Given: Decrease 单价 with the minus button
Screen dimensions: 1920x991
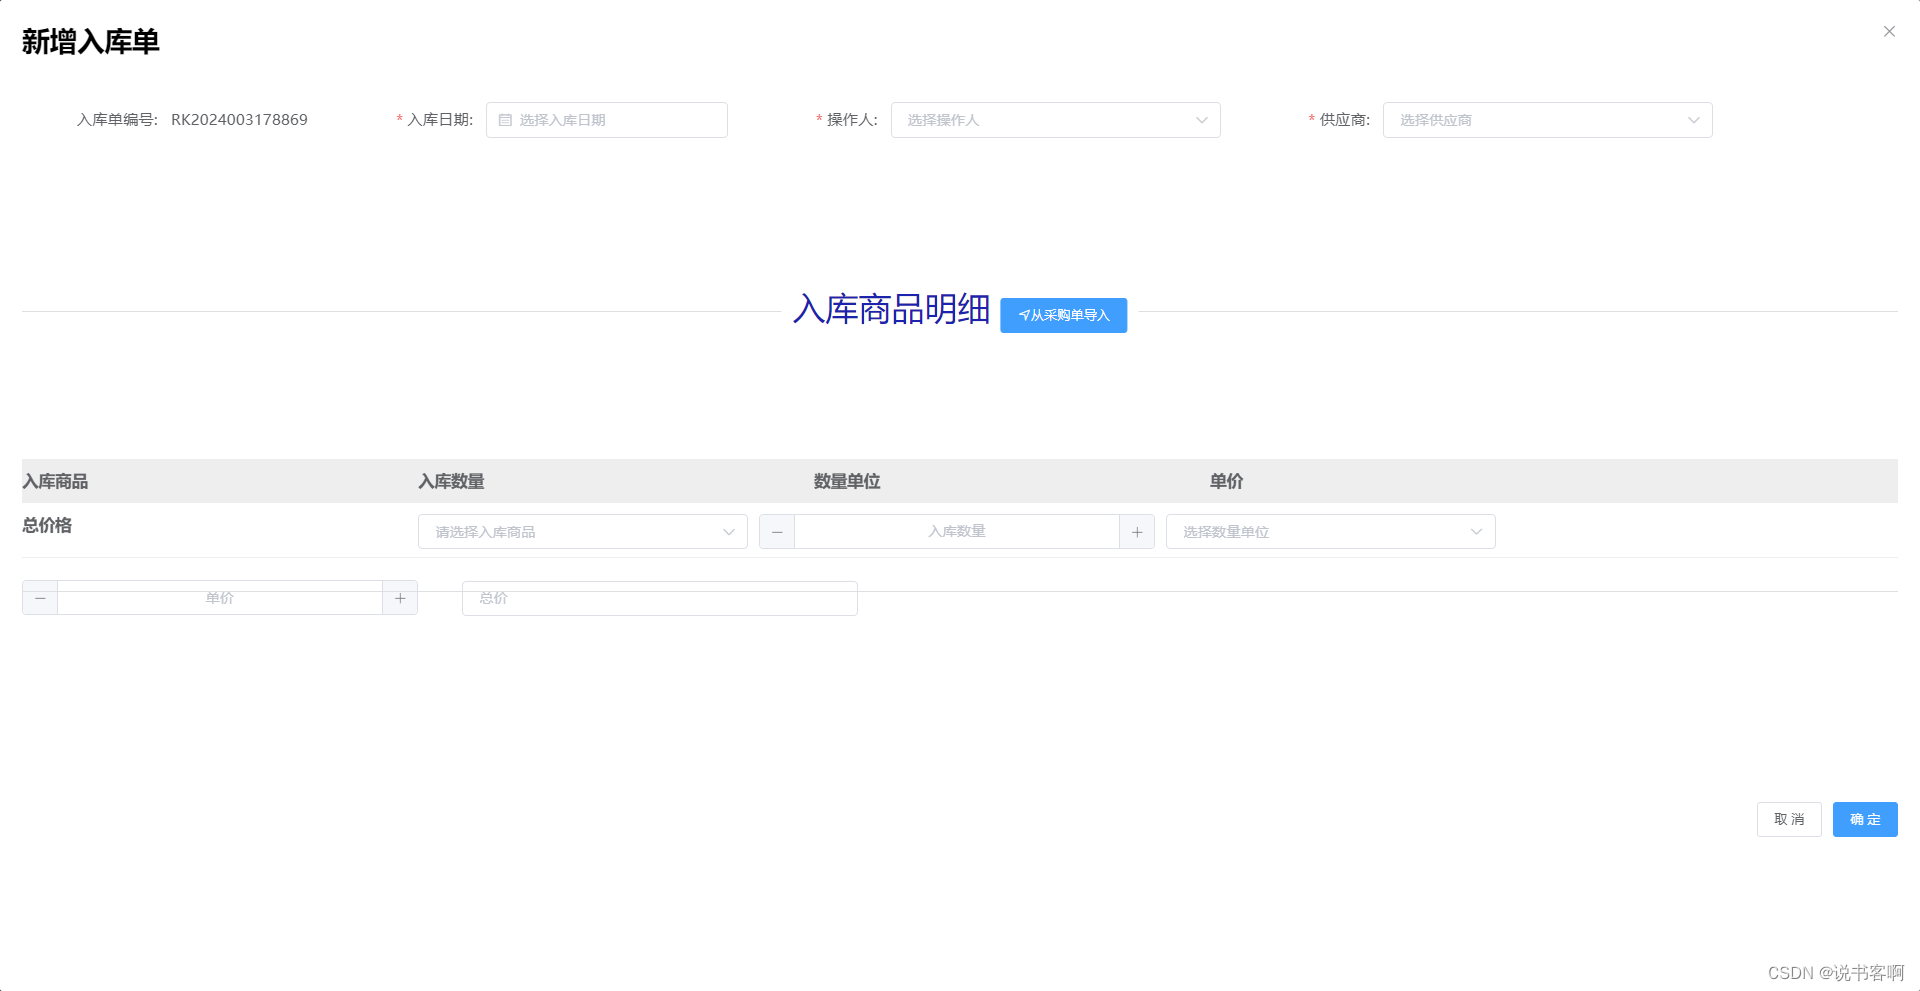Looking at the screenshot, I should tap(40, 598).
